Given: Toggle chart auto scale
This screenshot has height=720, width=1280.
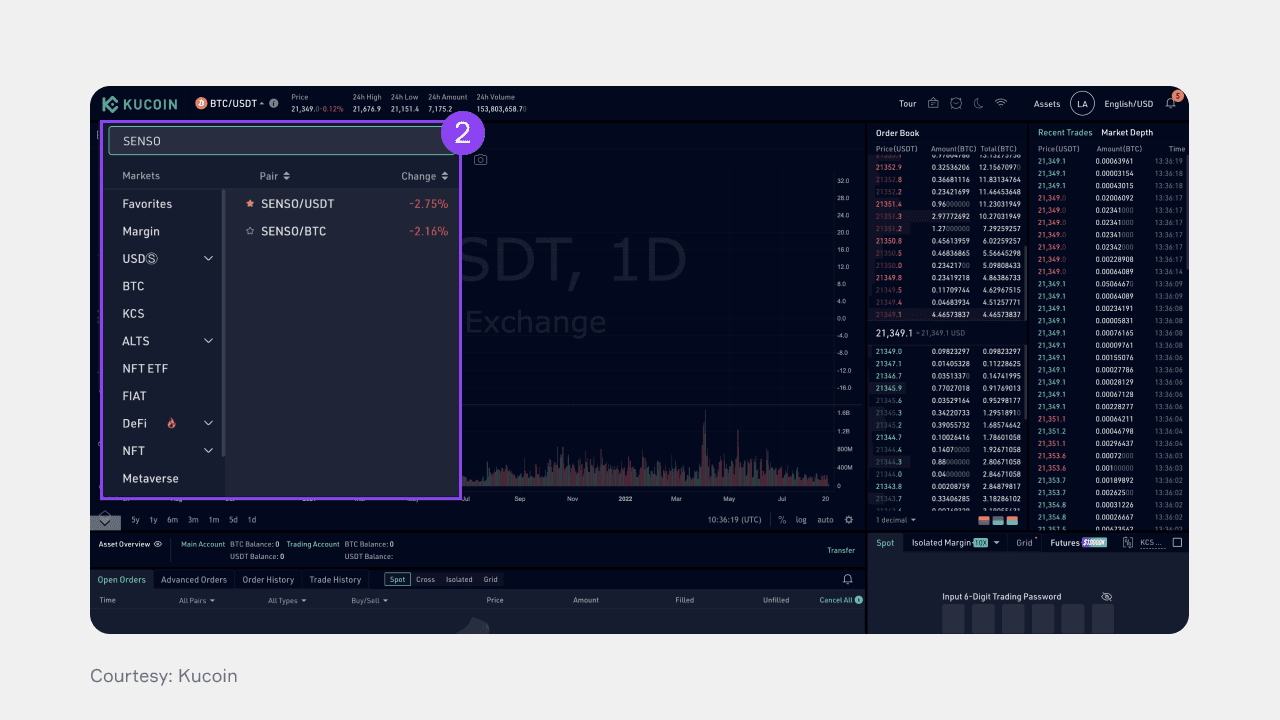Looking at the screenshot, I should point(825,520).
